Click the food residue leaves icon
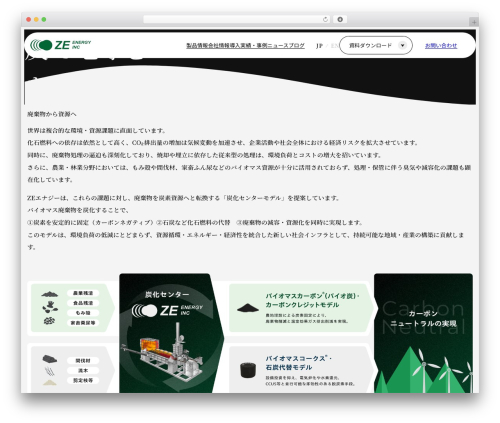The image size is (500, 423). coord(50,307)
